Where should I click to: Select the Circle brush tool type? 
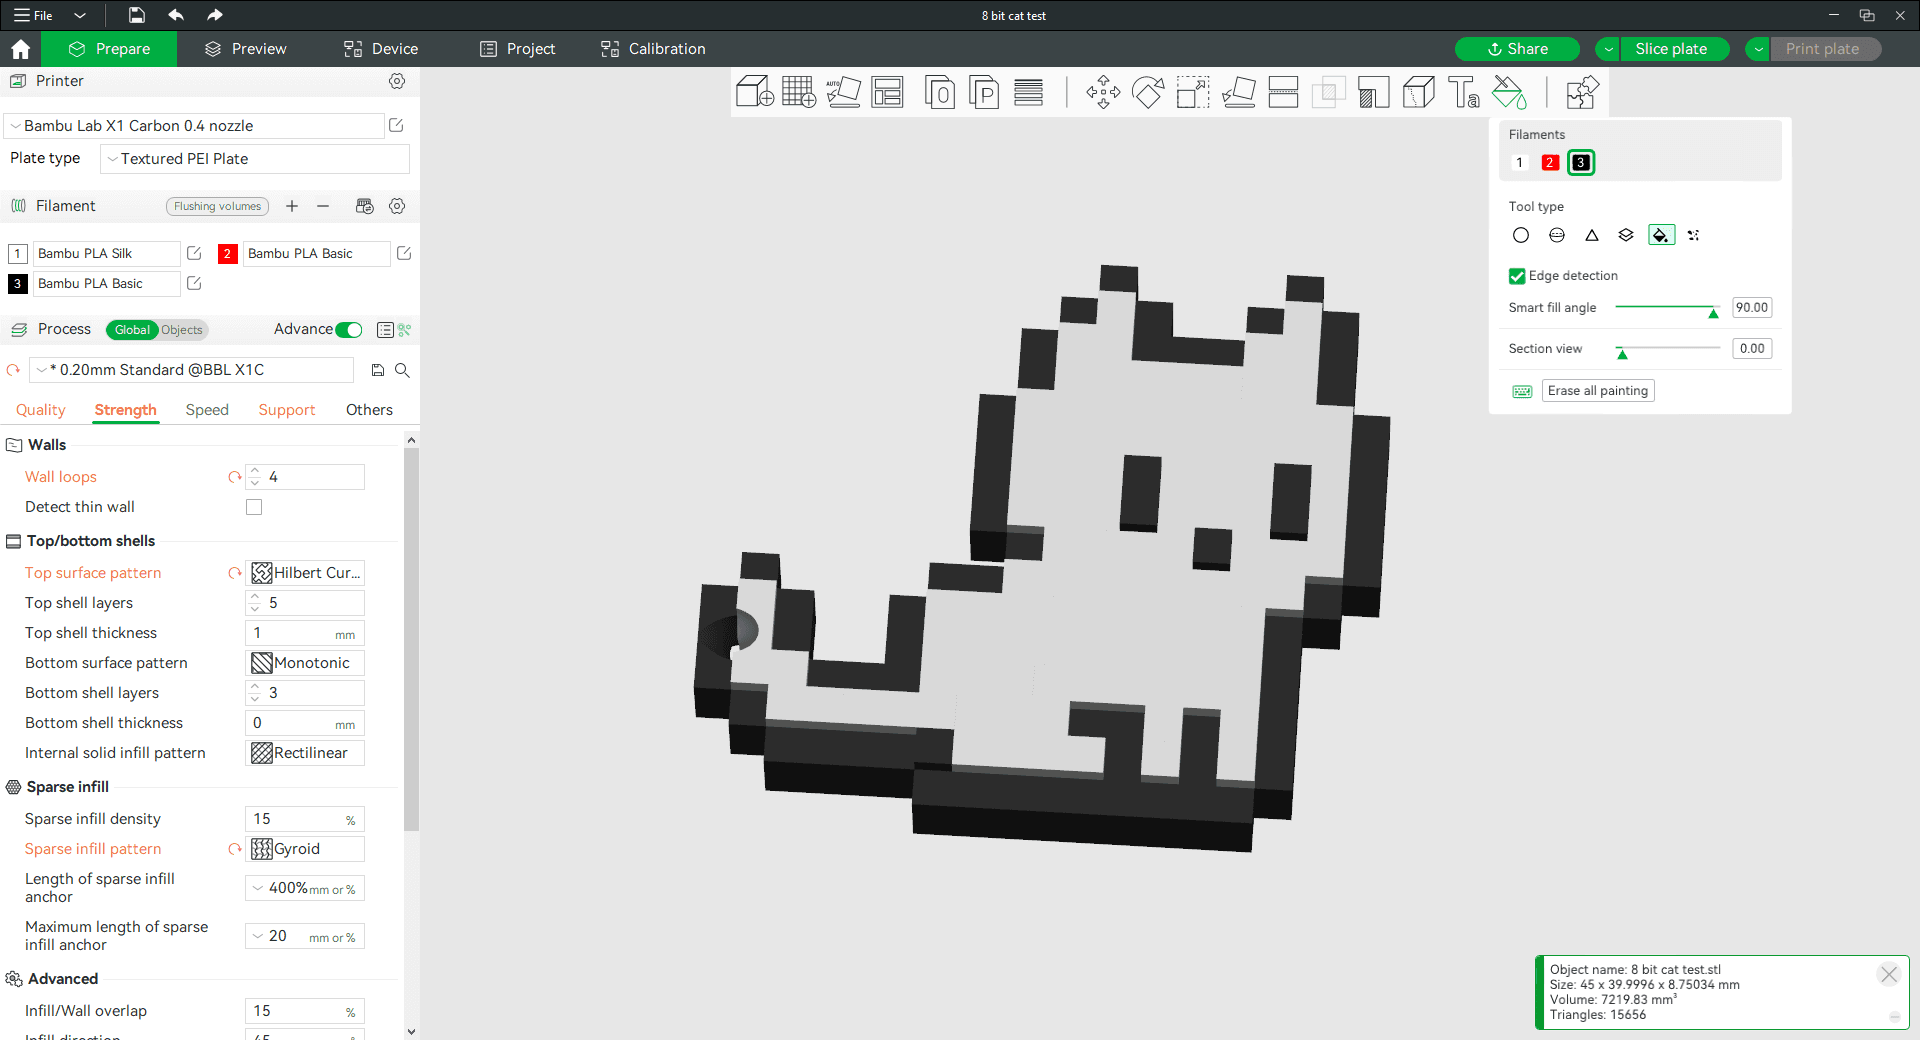pos(1521,235)
